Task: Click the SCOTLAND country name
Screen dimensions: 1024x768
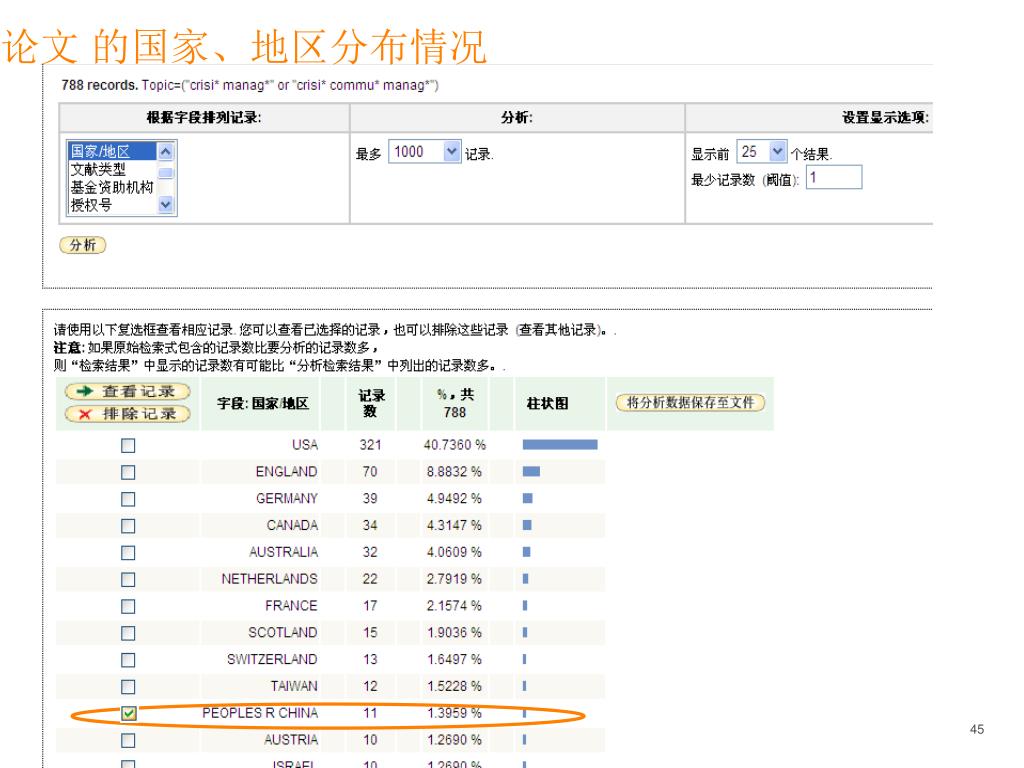Action: (283, 632)
